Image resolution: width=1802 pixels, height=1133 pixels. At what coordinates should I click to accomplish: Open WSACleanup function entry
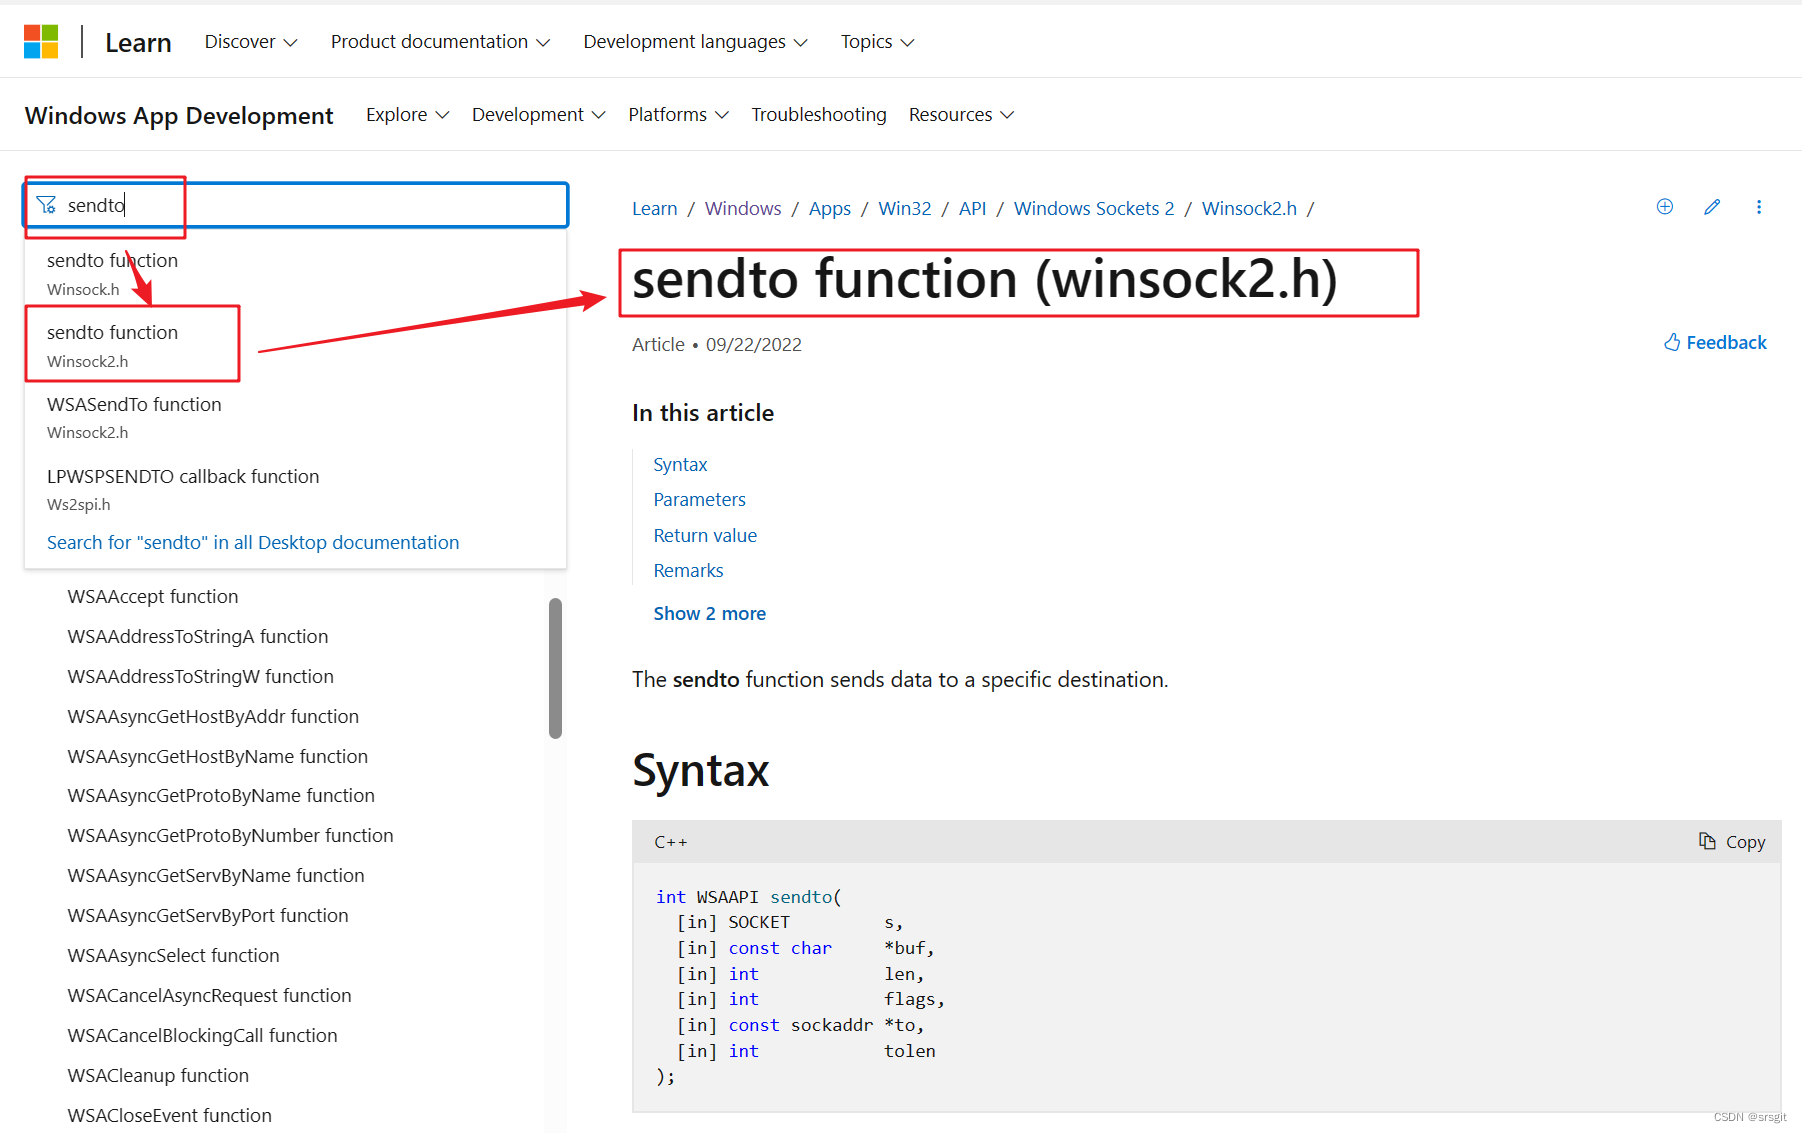[158, 1076]
